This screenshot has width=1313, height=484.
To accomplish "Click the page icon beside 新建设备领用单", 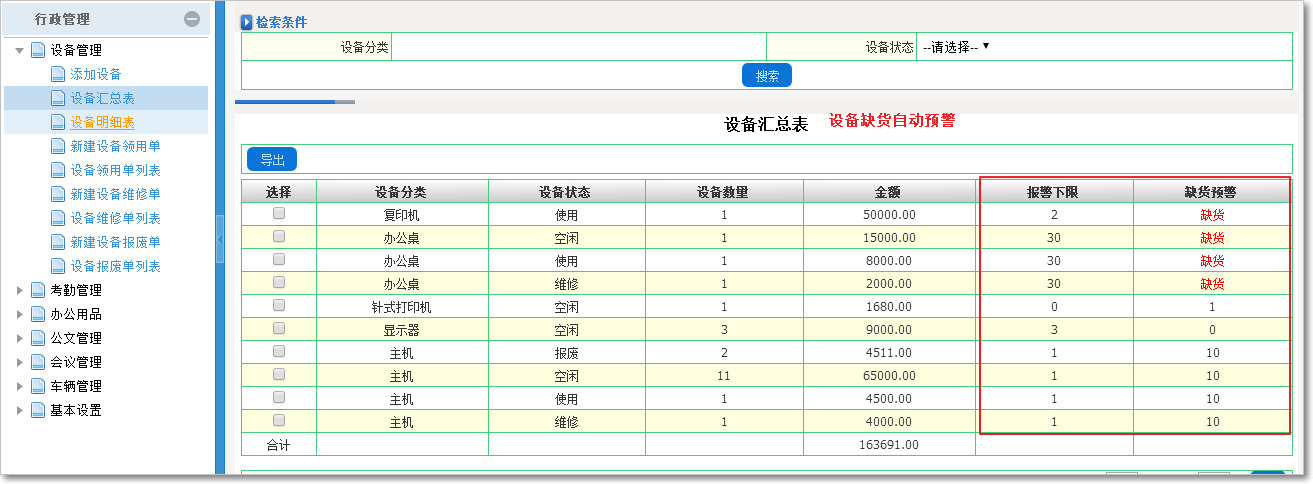I will pos(58,146).
